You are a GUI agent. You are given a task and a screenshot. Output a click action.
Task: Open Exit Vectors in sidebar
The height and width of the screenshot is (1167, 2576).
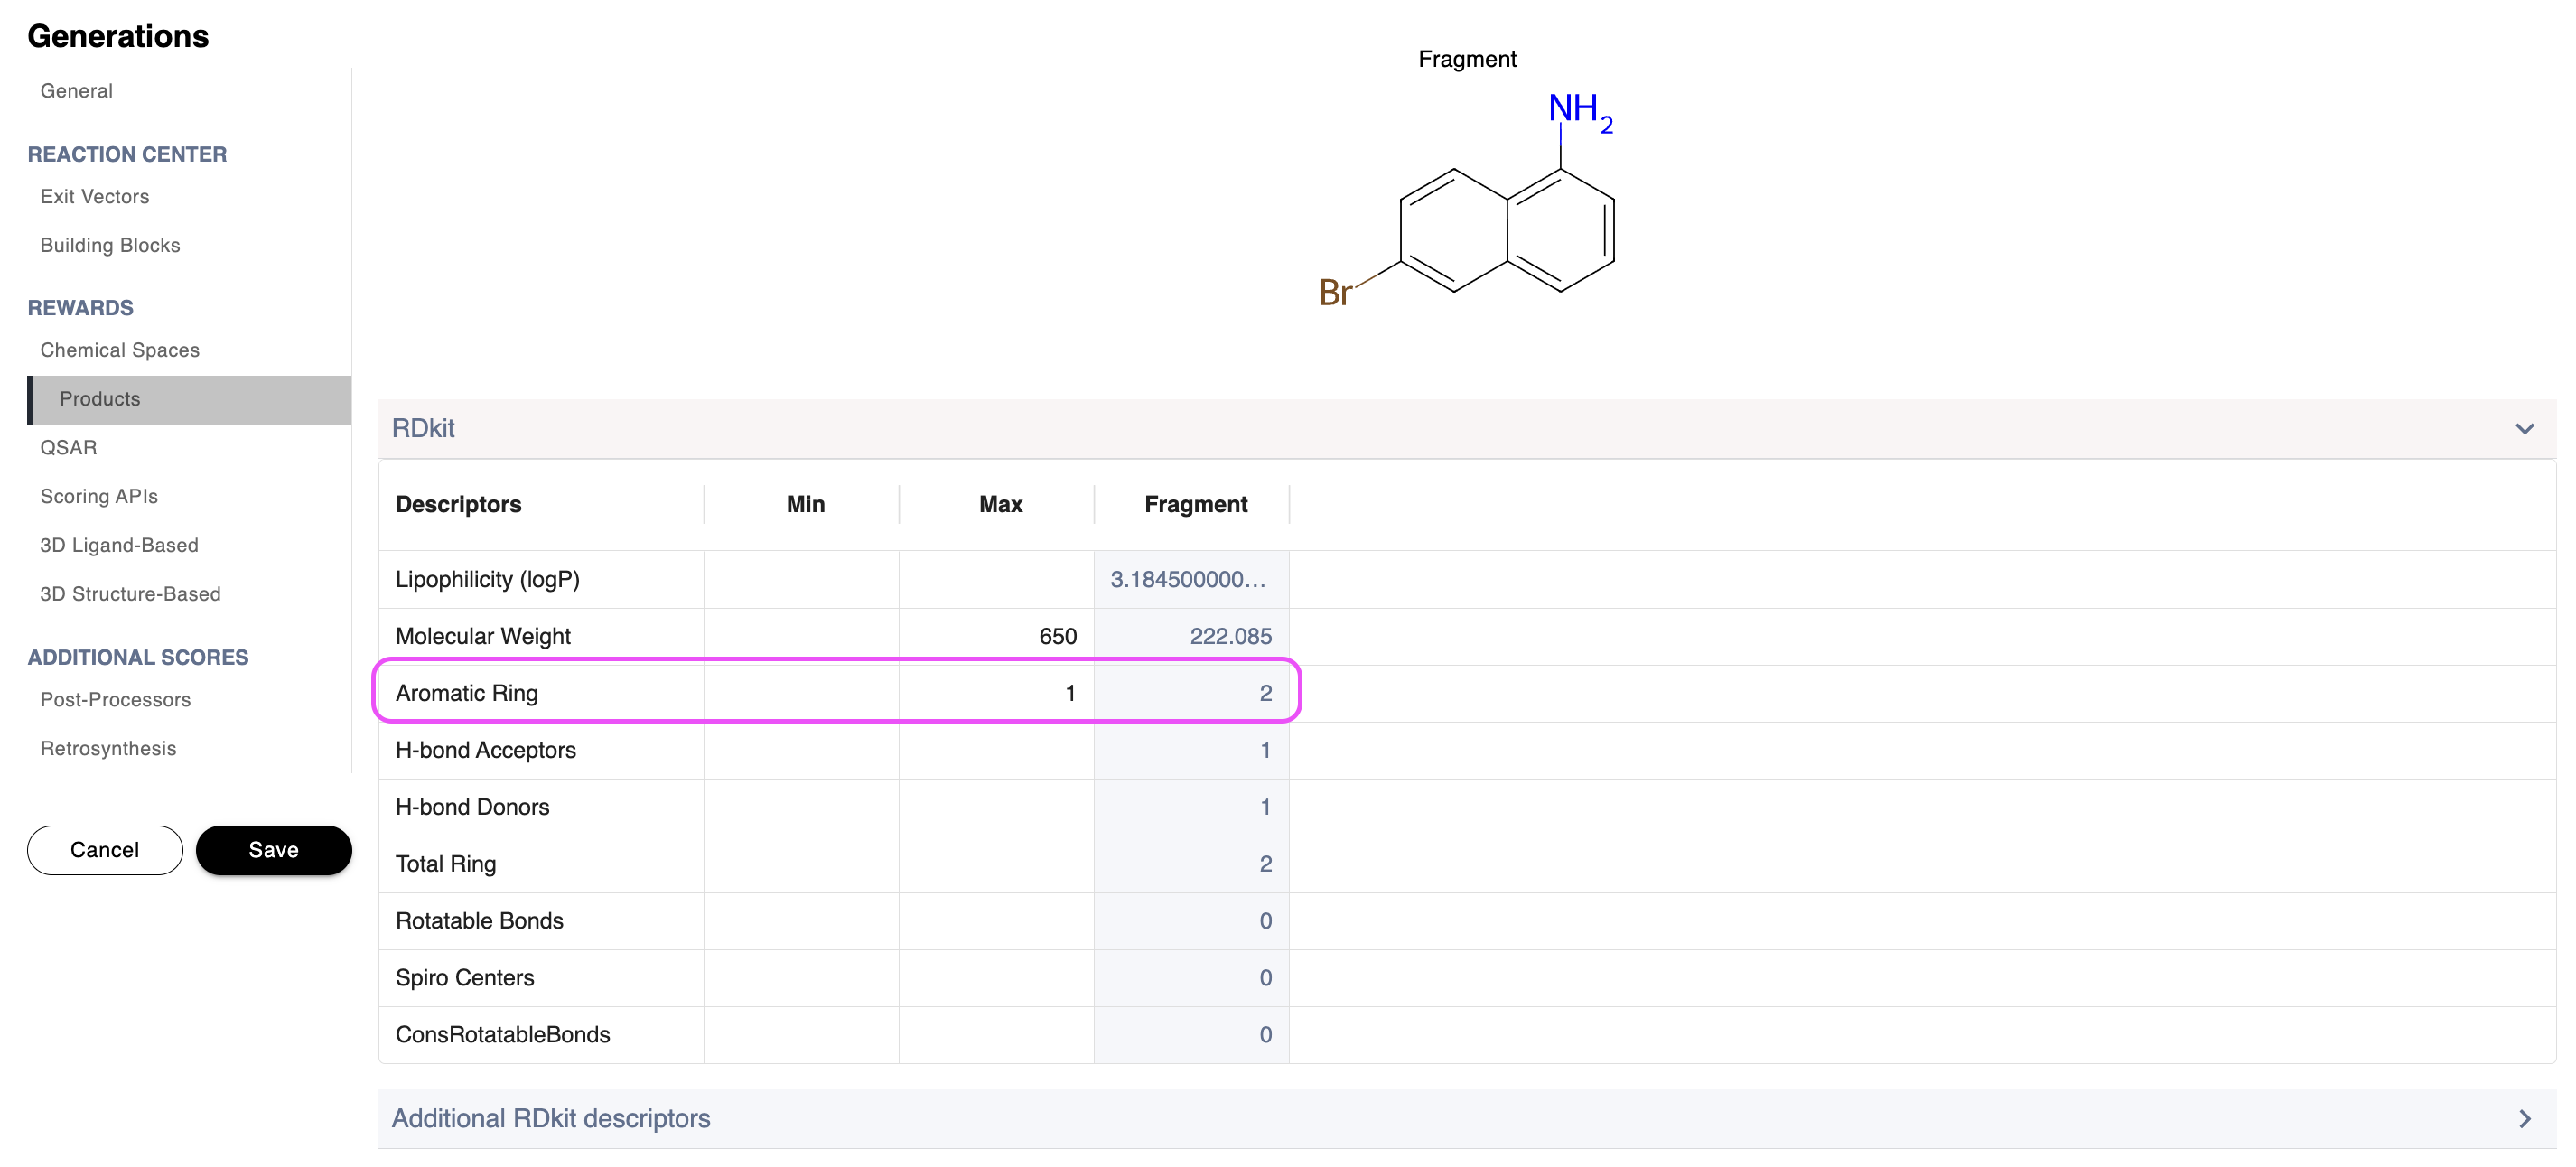[x=95, y=197]
